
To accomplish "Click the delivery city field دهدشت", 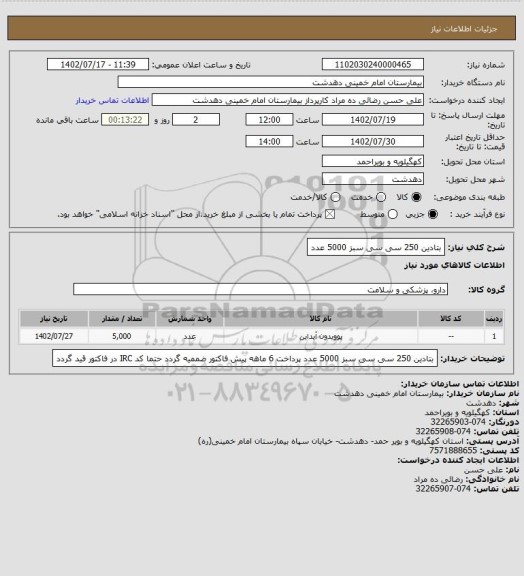I will (x=373, y=179).
